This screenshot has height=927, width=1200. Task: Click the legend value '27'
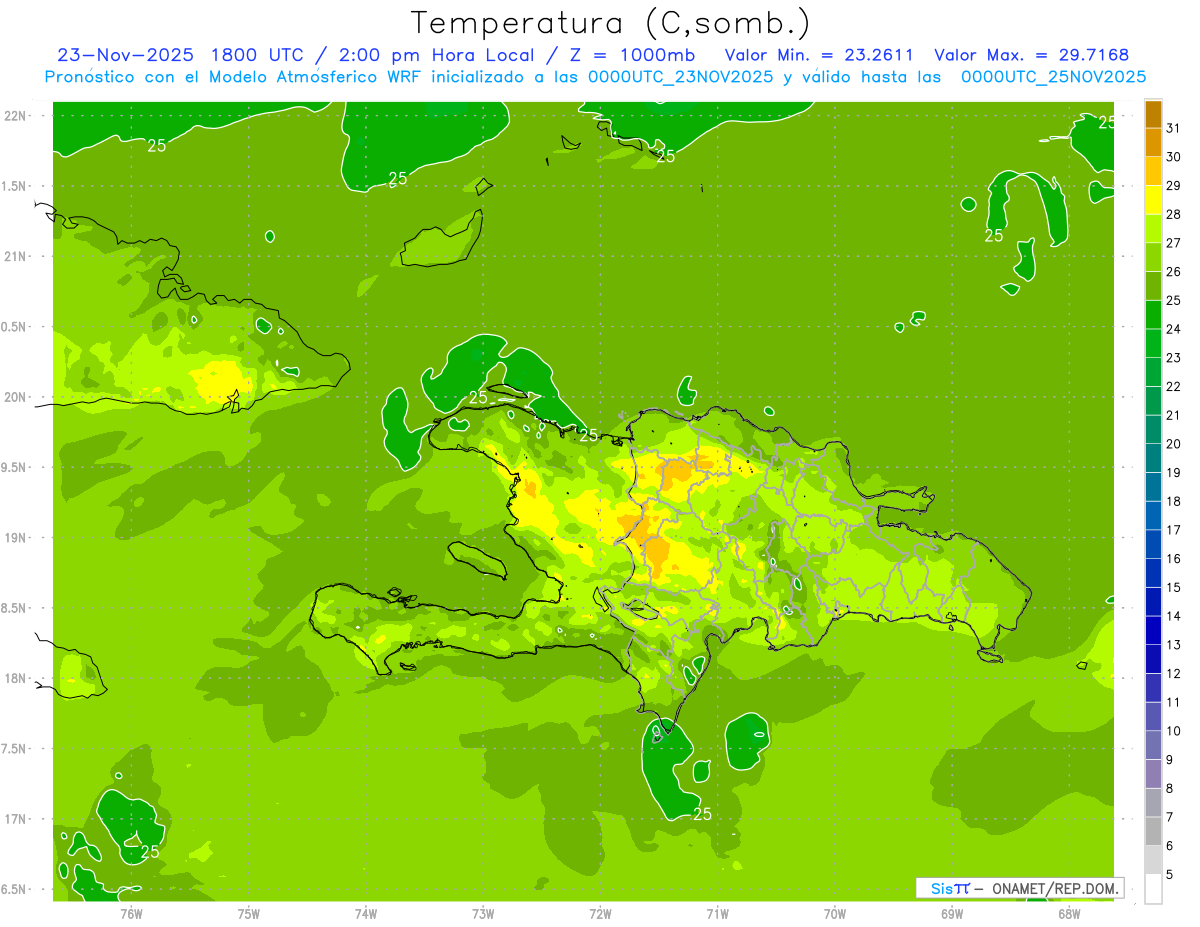tap(1174, 243)
